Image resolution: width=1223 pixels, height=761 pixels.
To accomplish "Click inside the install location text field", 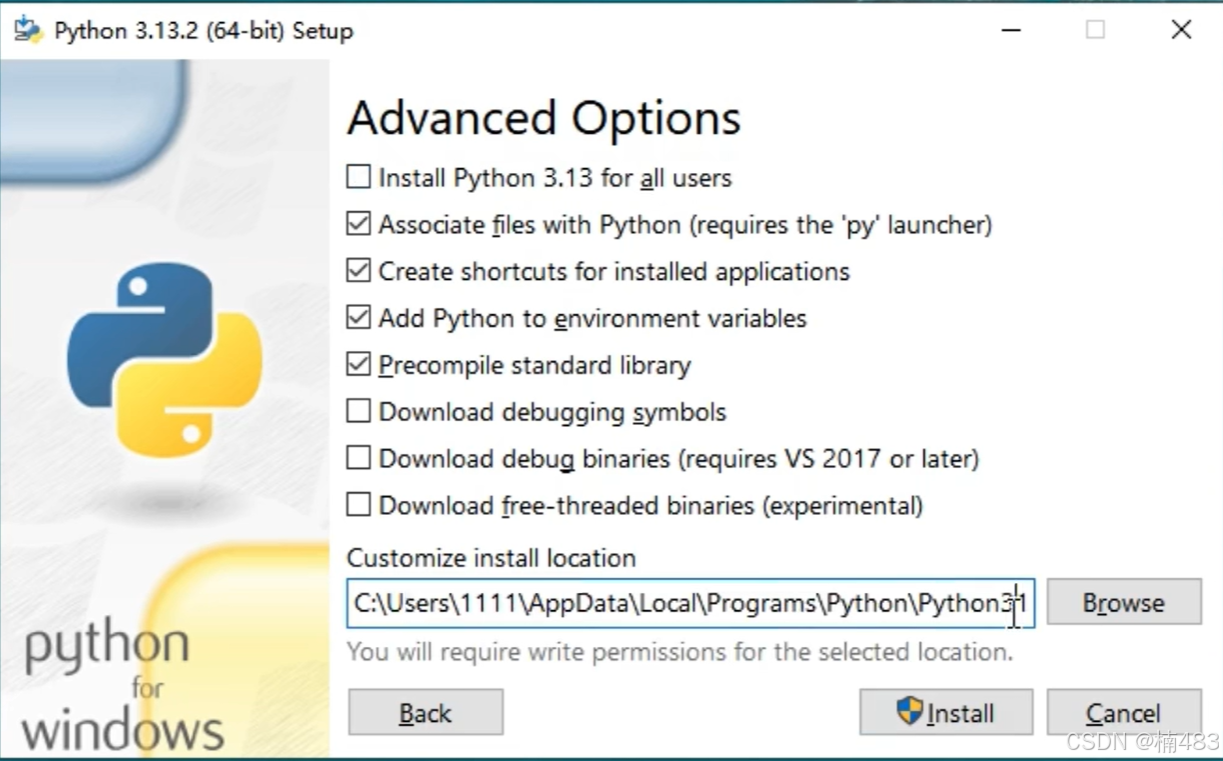I will (690, 602).
